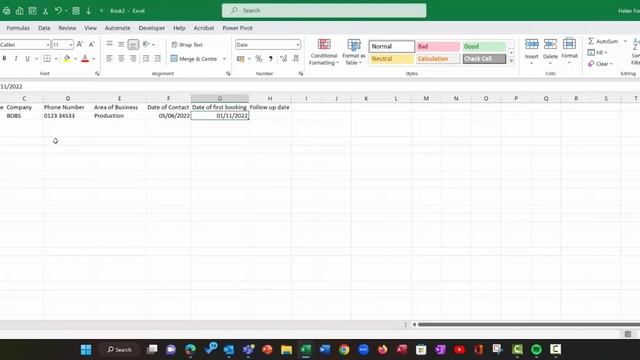The image size is (640, 360).
Task: Open borders dropdown arrow
Action: (x=56, y=59)
